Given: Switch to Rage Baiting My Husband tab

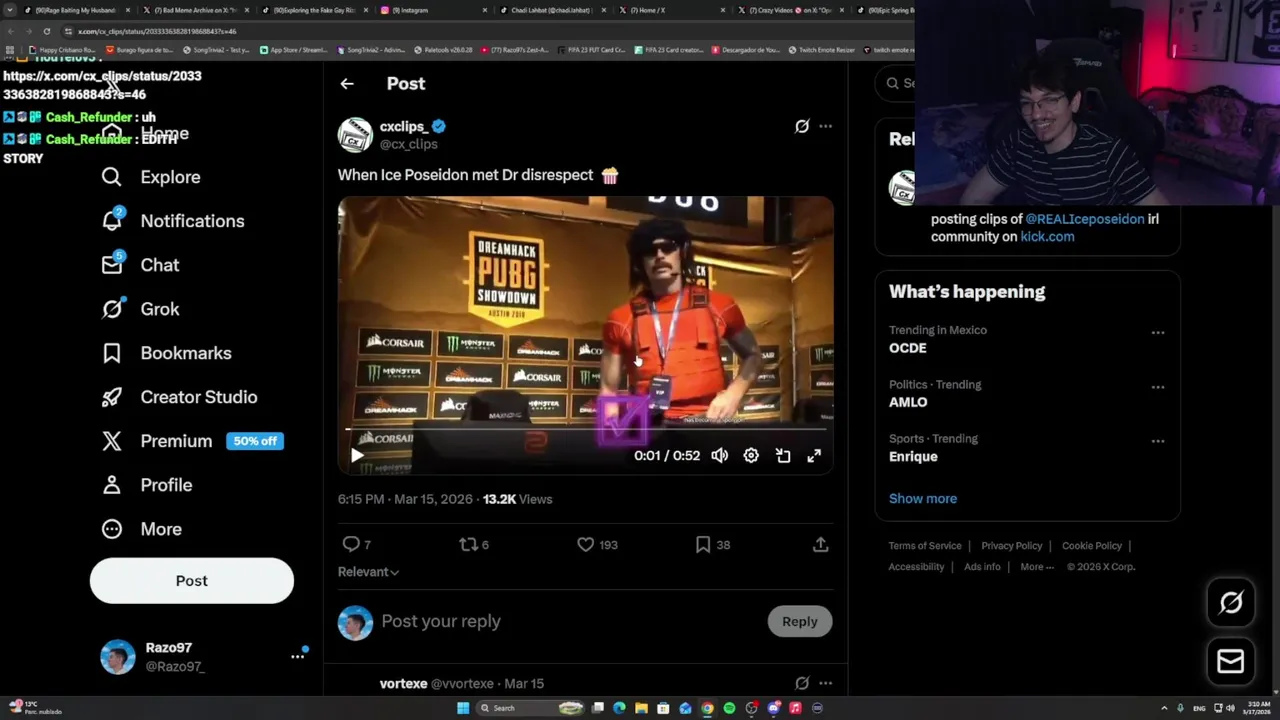Looking at the screenshot, I should coord(75,10).
